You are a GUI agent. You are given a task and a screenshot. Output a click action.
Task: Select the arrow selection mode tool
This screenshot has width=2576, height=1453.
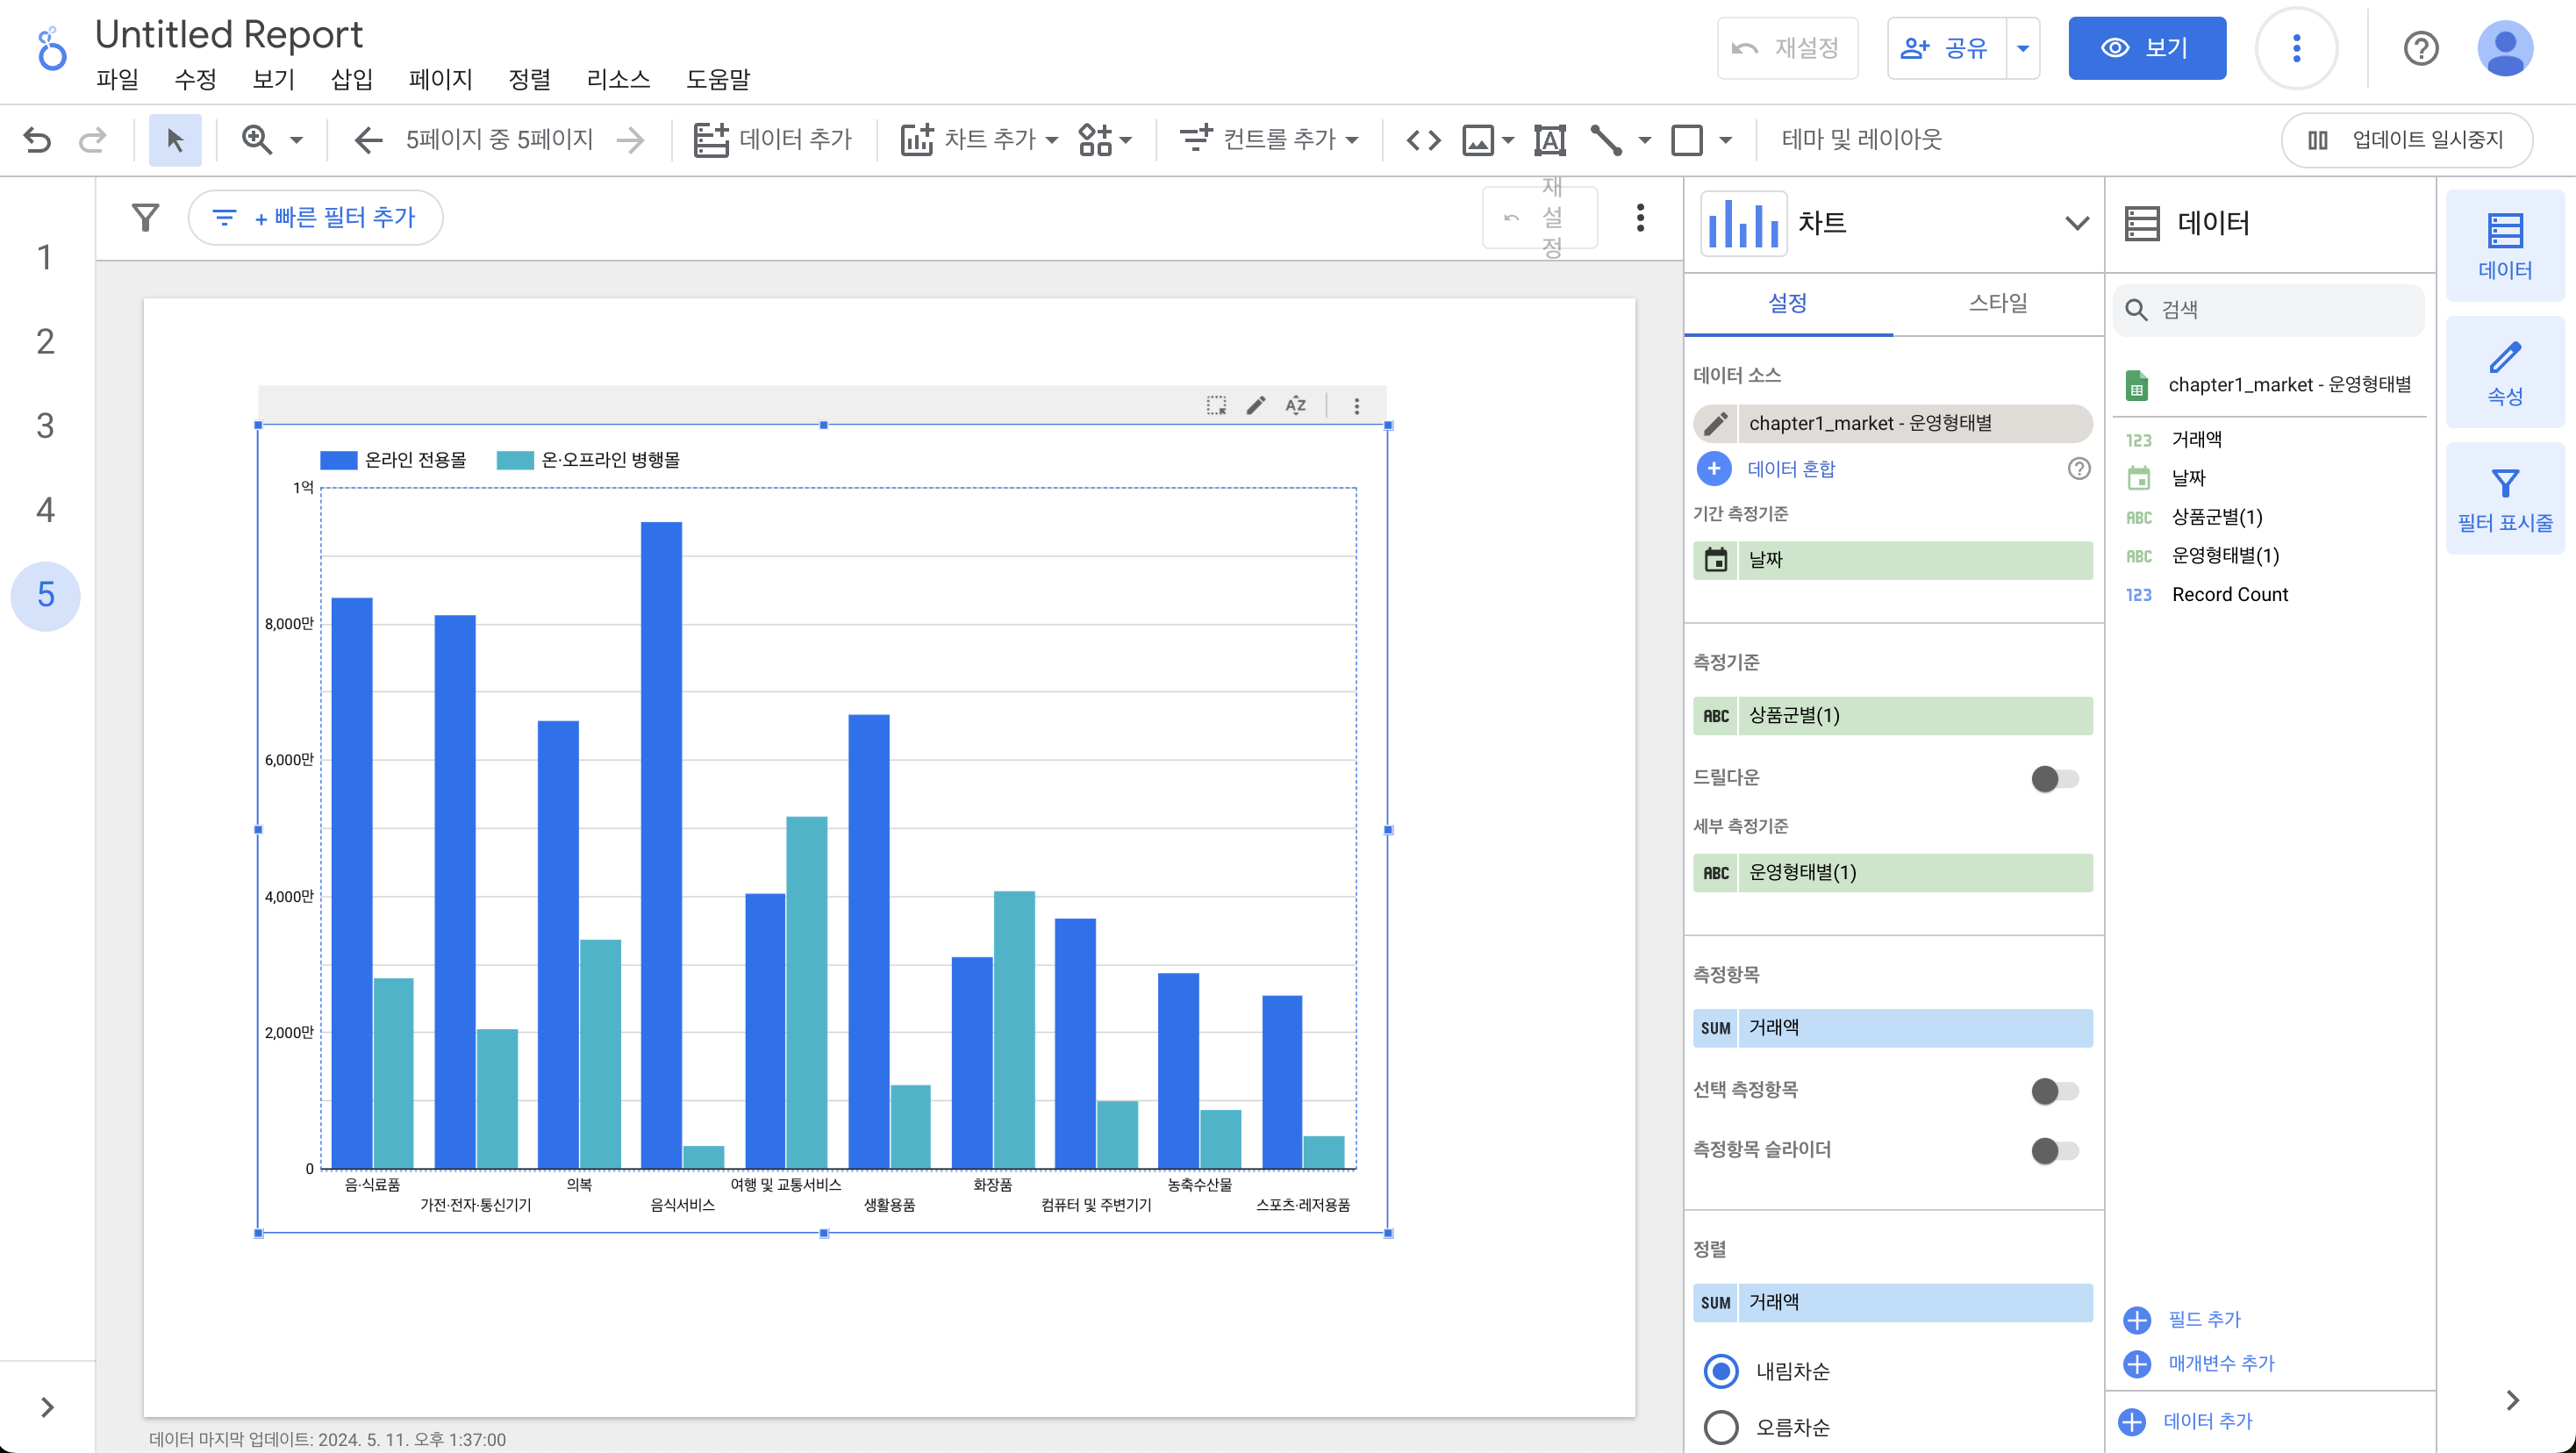click(175, 139)
